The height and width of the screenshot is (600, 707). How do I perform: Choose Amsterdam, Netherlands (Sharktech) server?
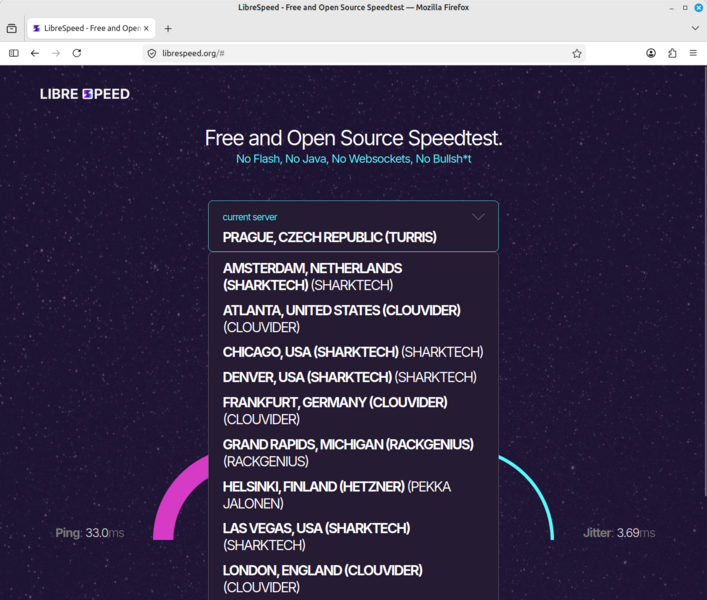pos(354,277)
